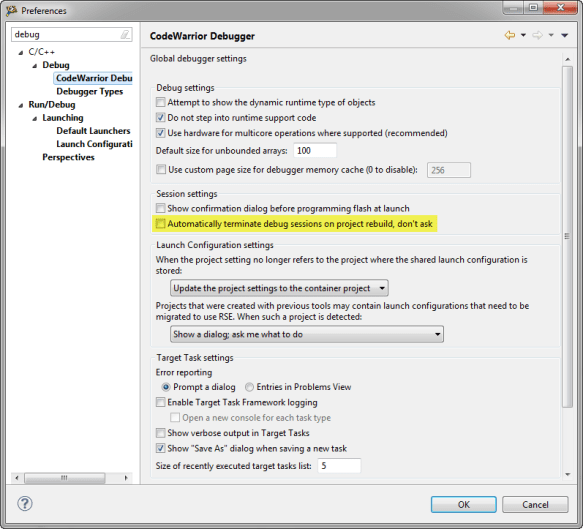The width and height of the screenshot is (583, 529).
Task: Collapse the Launching tree node
Action: (35, 119)
